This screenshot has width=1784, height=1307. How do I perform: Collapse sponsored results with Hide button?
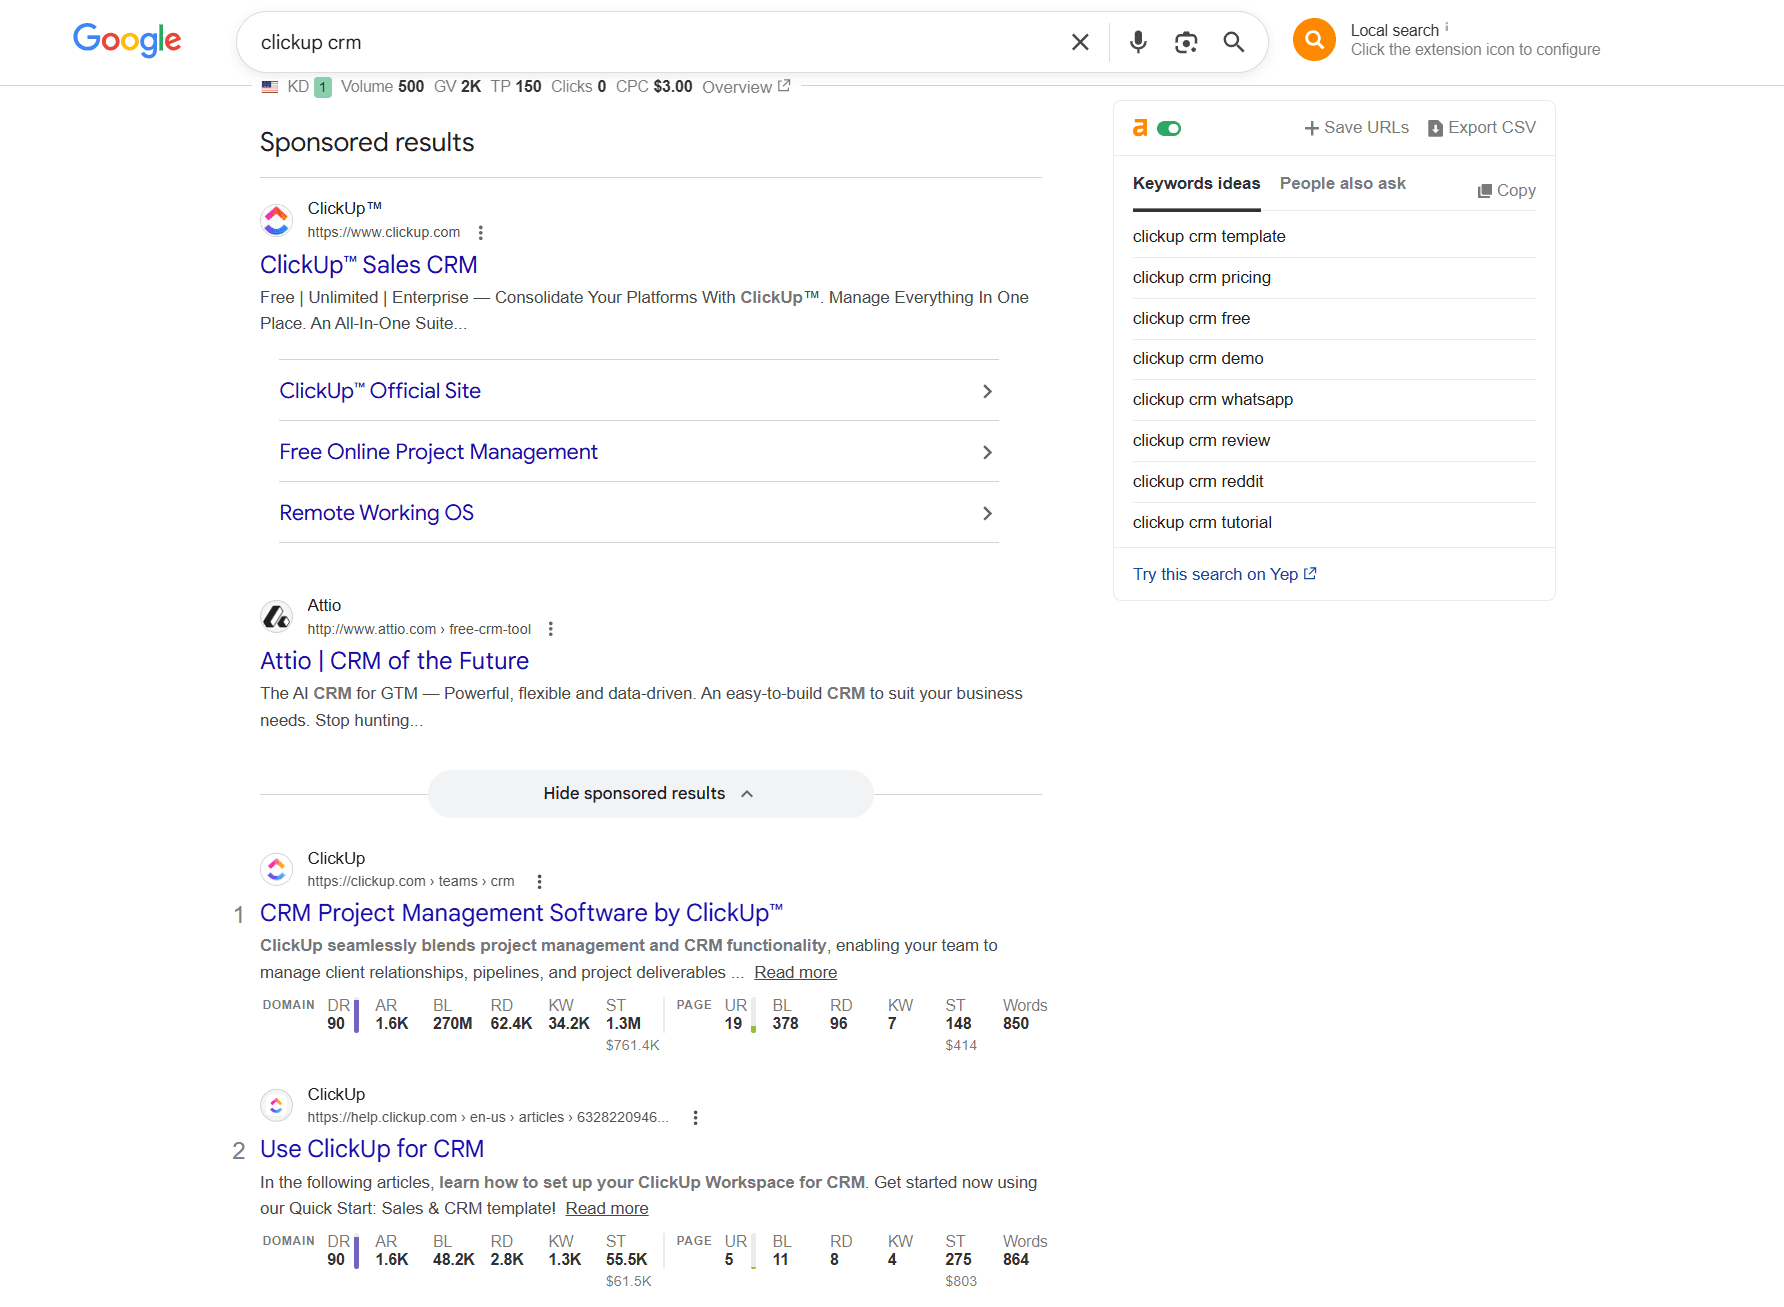pos(650,793)
